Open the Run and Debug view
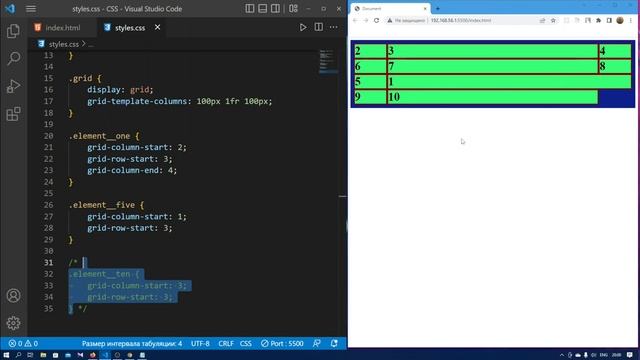Screen dimensions: 640x360 pos(13,87)
